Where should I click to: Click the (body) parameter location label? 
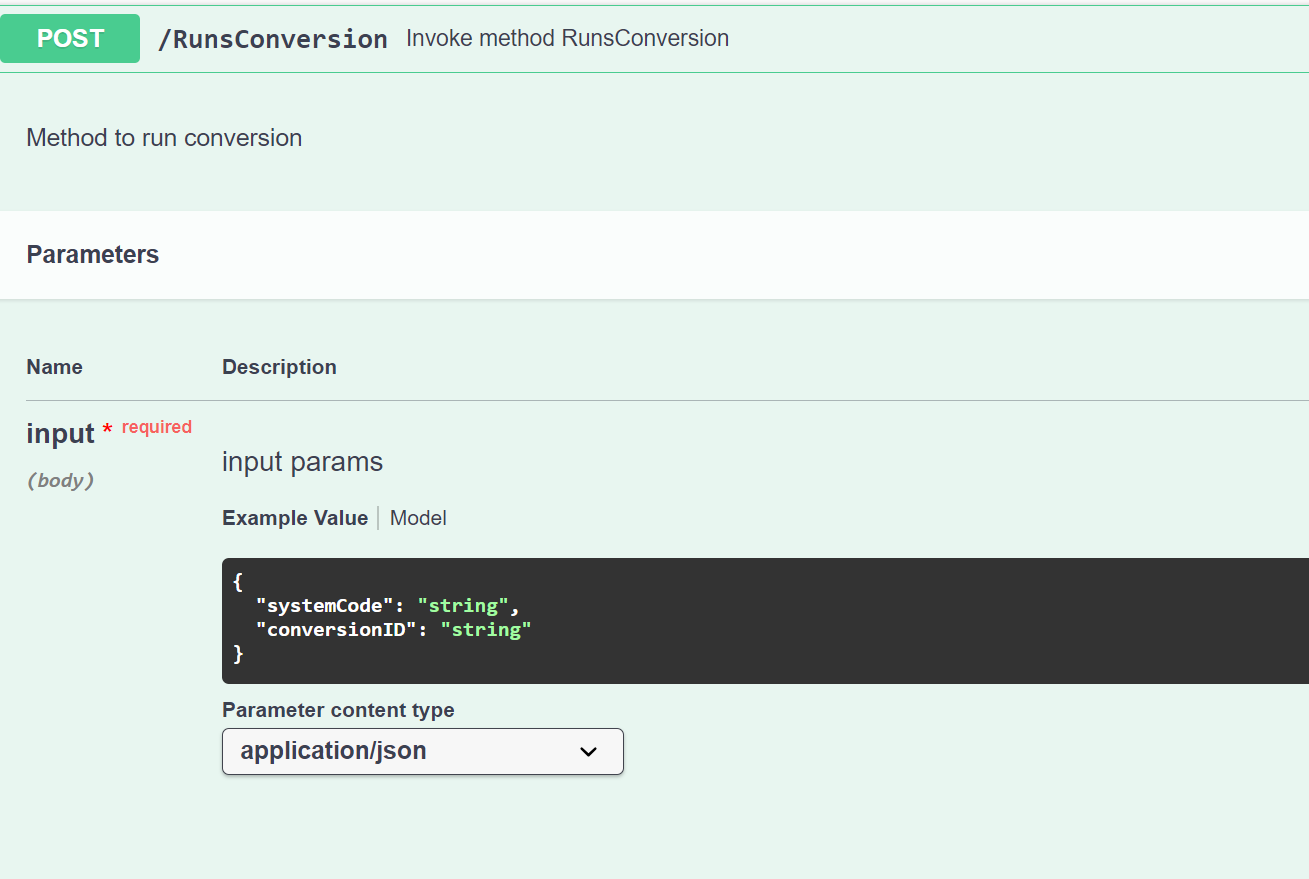[60, 481]
